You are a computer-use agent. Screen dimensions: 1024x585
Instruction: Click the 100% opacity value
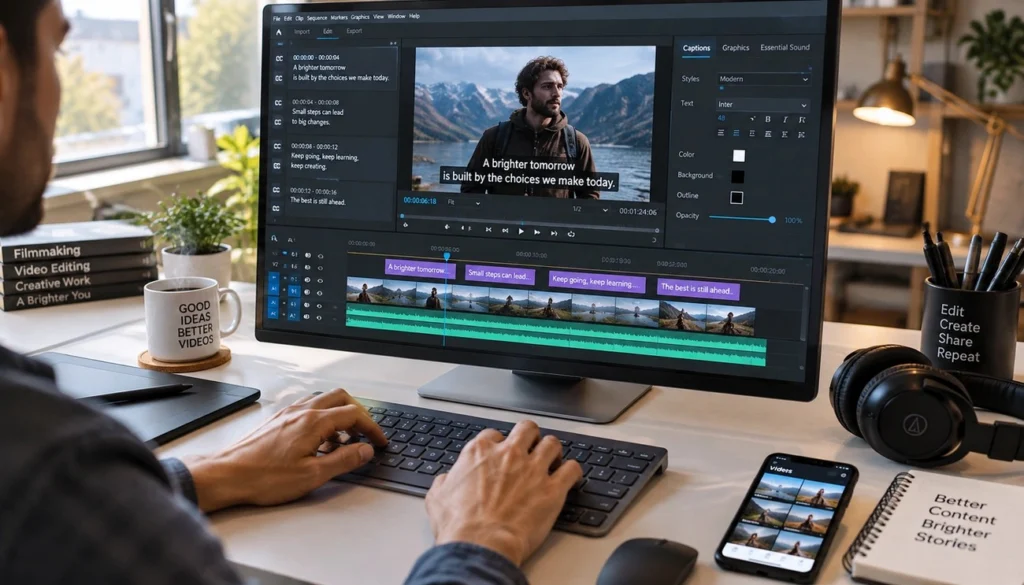(x=793, y=221)
